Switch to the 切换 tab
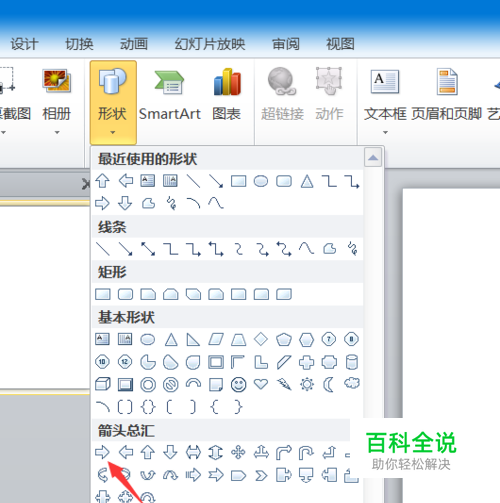This screenshot has height=503, width=500. point(79,44)
